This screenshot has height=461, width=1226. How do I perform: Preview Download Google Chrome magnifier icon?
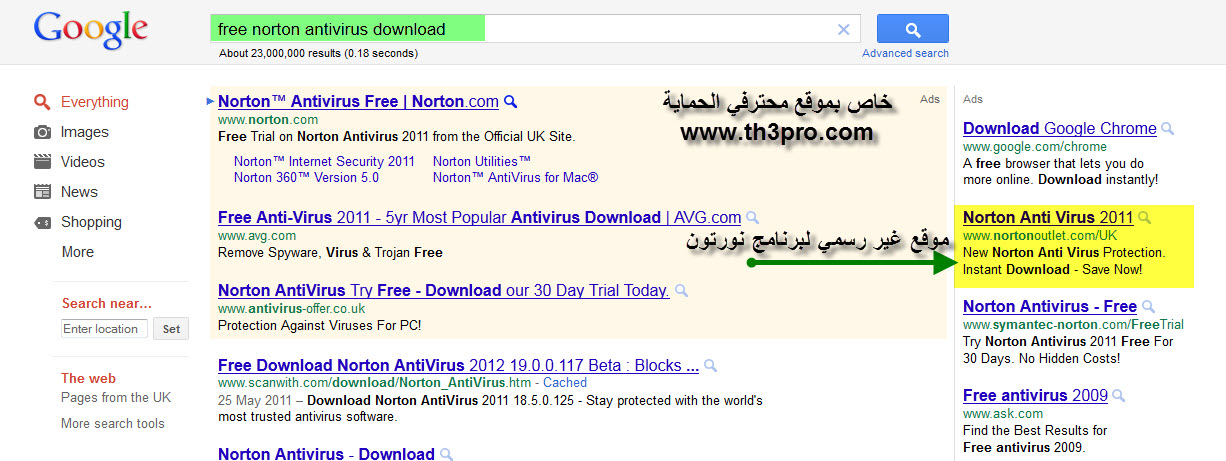click(1167, 128)
